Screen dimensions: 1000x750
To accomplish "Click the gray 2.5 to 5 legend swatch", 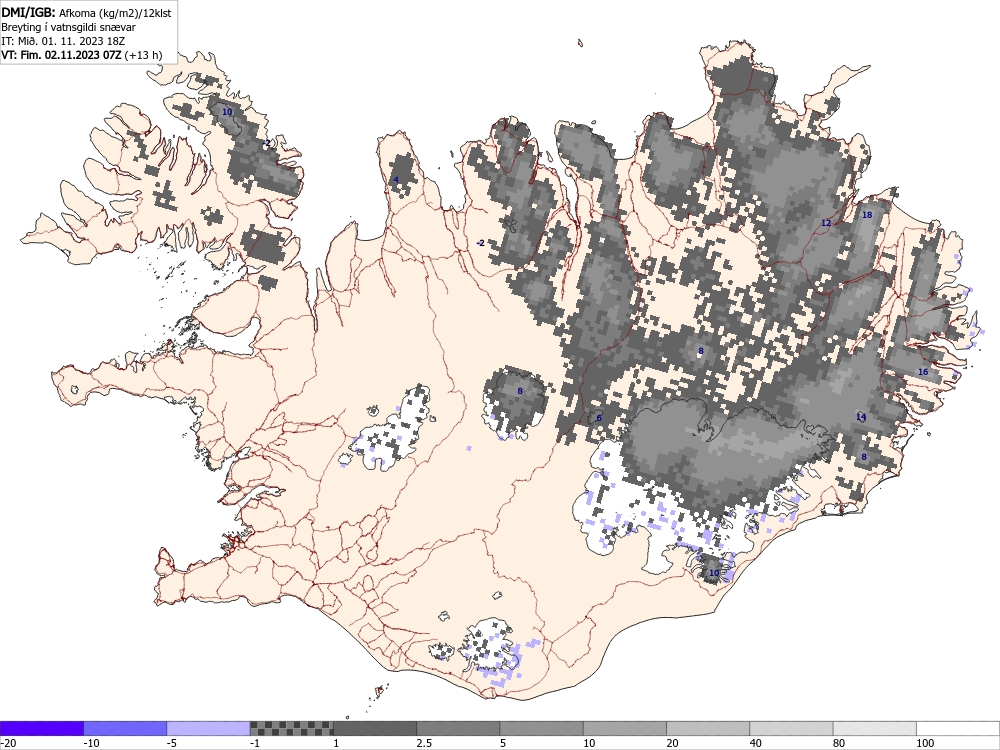I will (x=458, y=728).
